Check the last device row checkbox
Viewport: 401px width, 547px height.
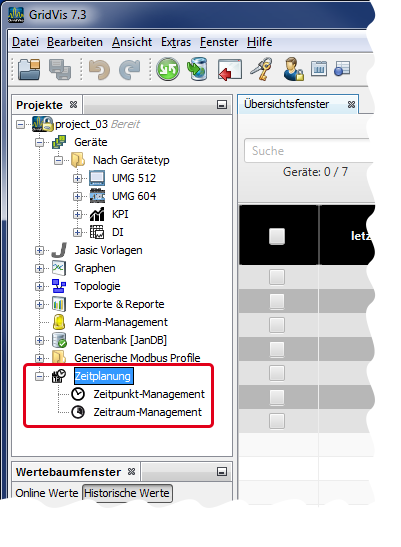[277, 421]
